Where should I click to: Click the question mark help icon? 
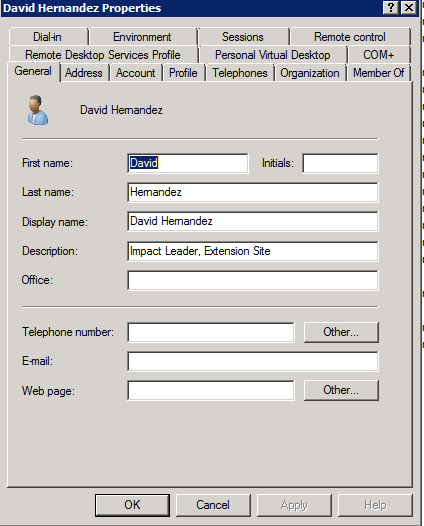click(x=391, y=7)
